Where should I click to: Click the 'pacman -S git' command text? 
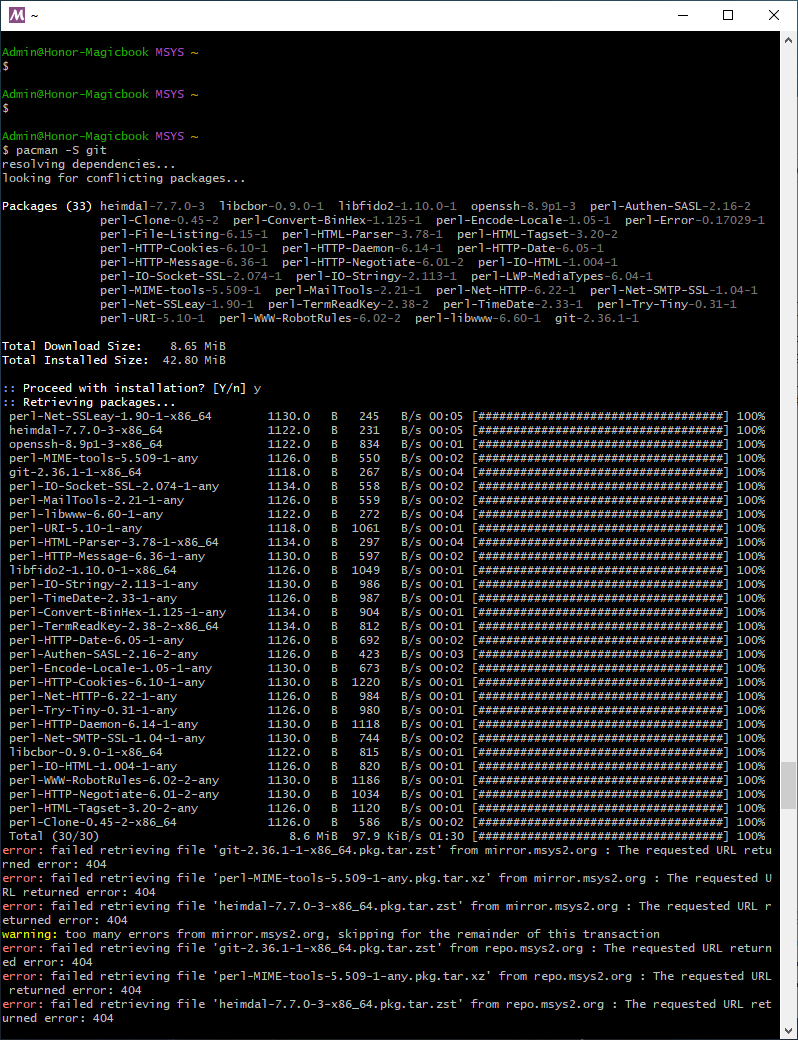pos(61,151)
